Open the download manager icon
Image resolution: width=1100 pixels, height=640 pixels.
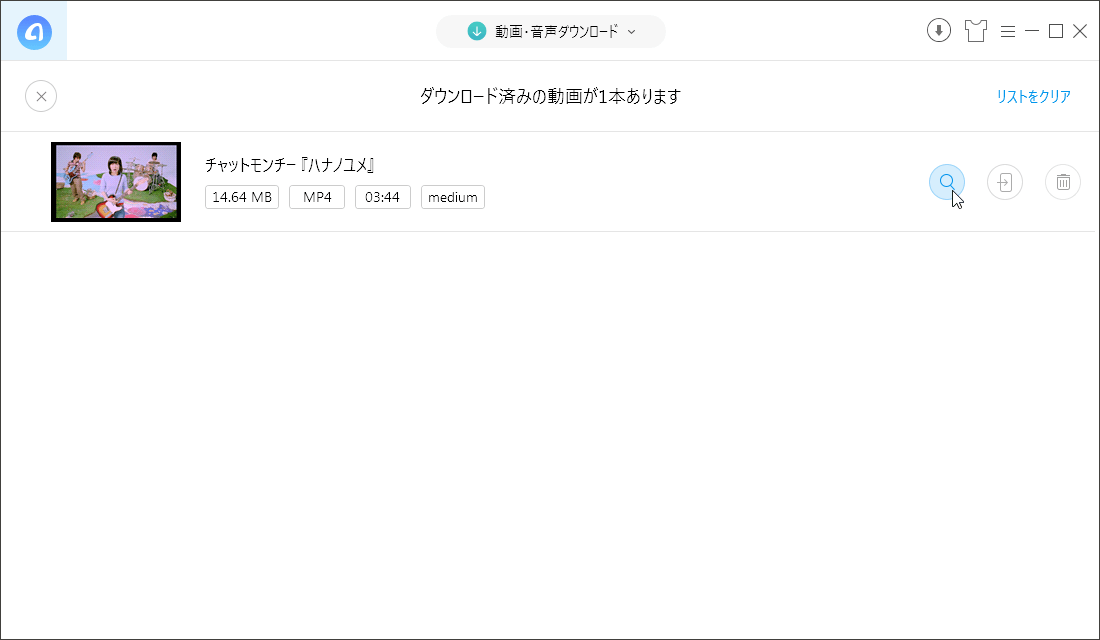(939, 31)
